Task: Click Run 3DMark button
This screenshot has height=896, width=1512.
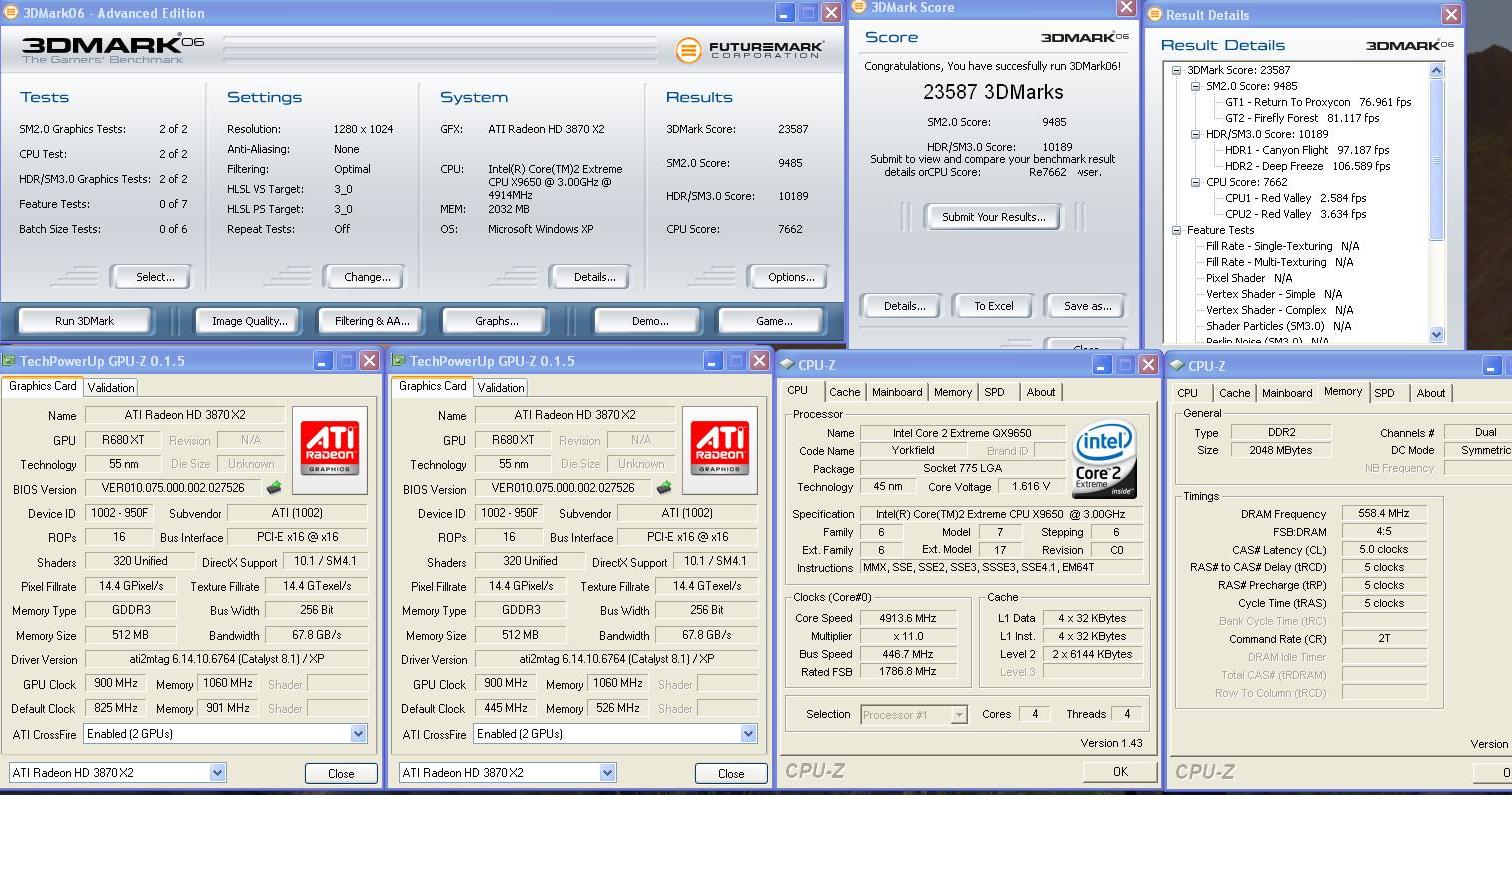Action: coord(85,321)
